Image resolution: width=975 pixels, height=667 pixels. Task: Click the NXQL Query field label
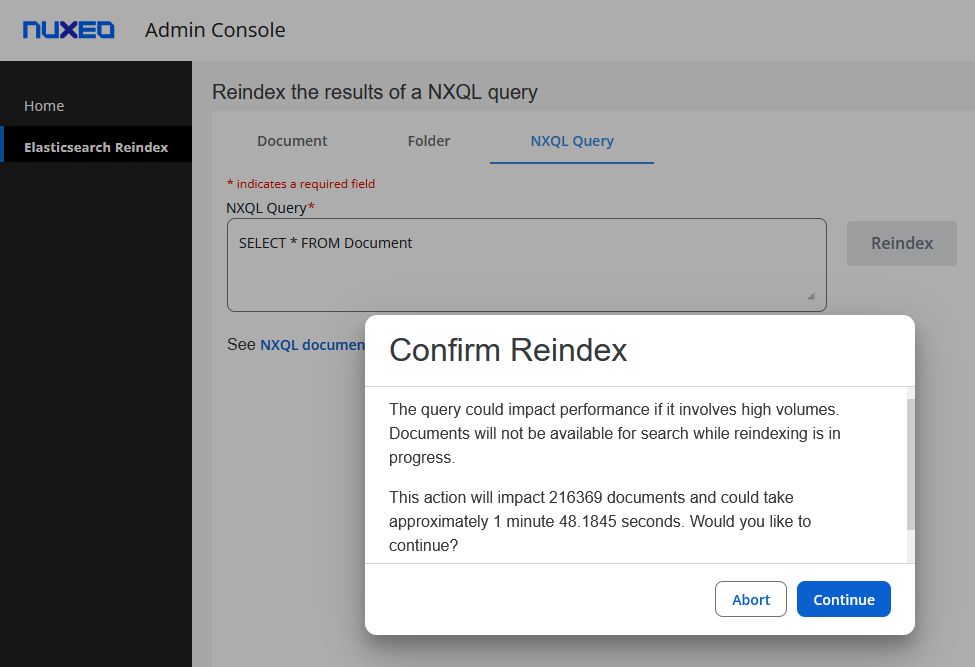click(x=270, y=207)
